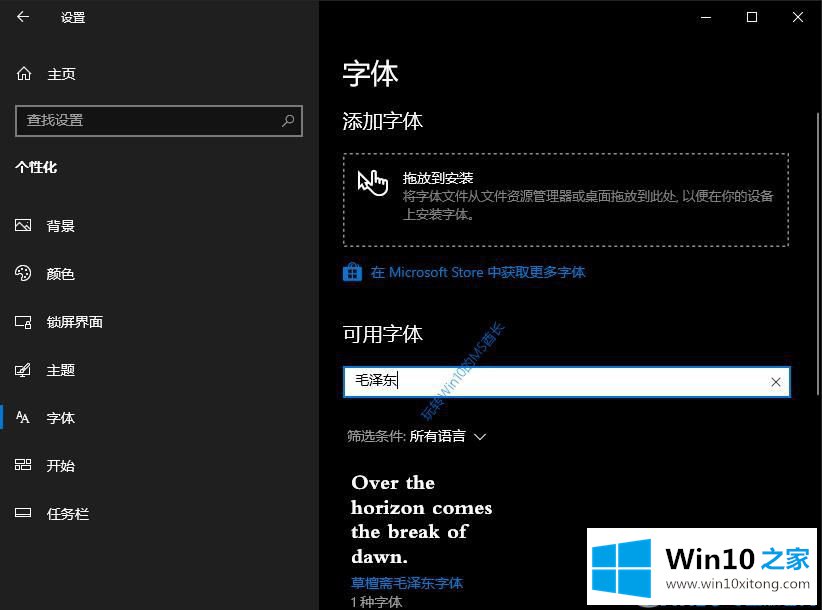Click the chevron next to 所有语言
822x610 pixels.
coord(480,437)
